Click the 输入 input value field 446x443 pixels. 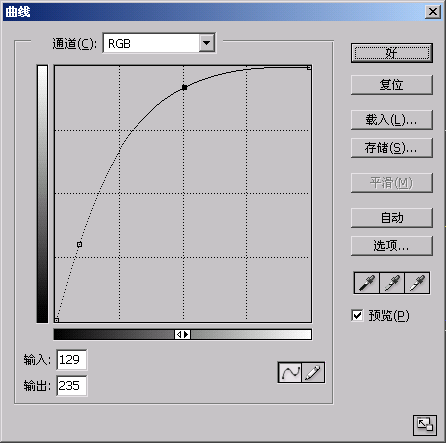[x=72, y=359]
